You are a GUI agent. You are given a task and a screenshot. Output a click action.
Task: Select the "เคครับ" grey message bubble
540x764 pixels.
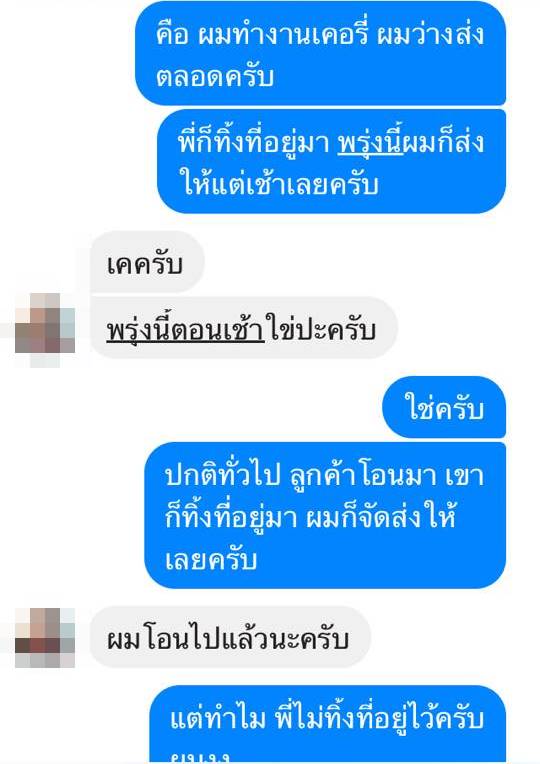coord(147,263)
